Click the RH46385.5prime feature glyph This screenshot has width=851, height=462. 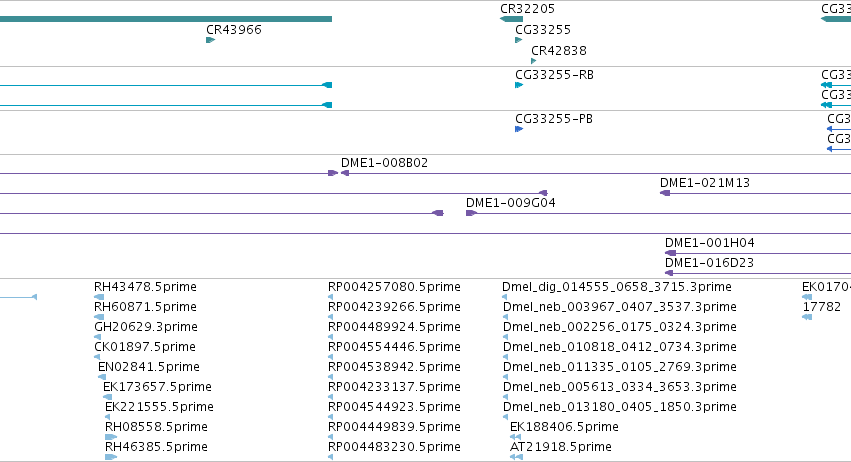111,457
